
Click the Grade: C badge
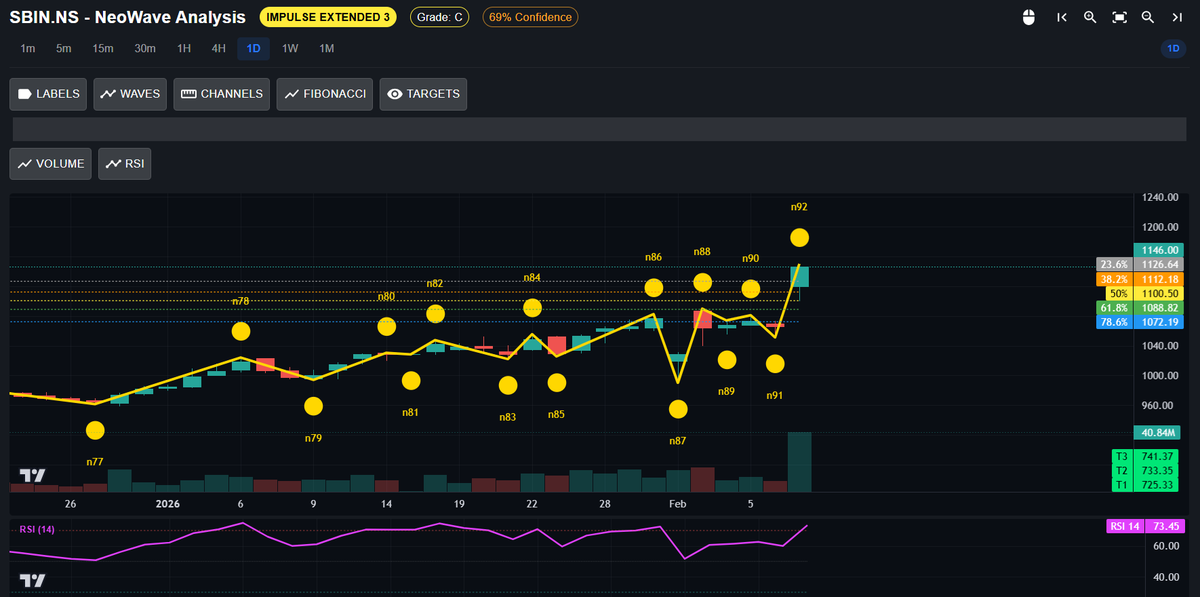point(440,17)
